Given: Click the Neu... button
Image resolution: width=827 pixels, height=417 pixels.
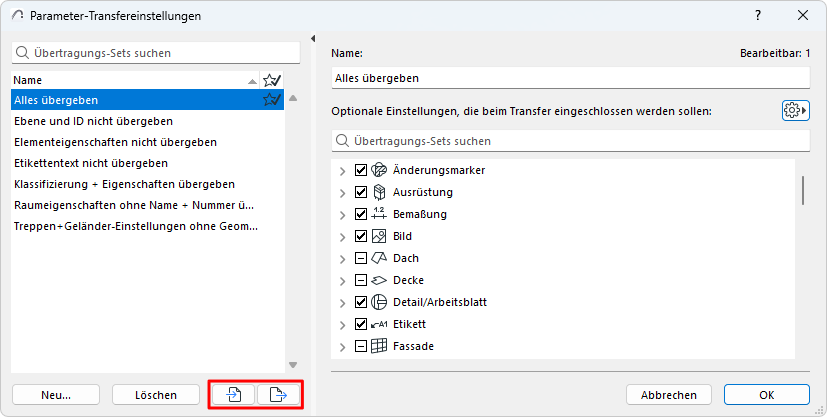Looking at the screenshot, I should tap(56, 395).
